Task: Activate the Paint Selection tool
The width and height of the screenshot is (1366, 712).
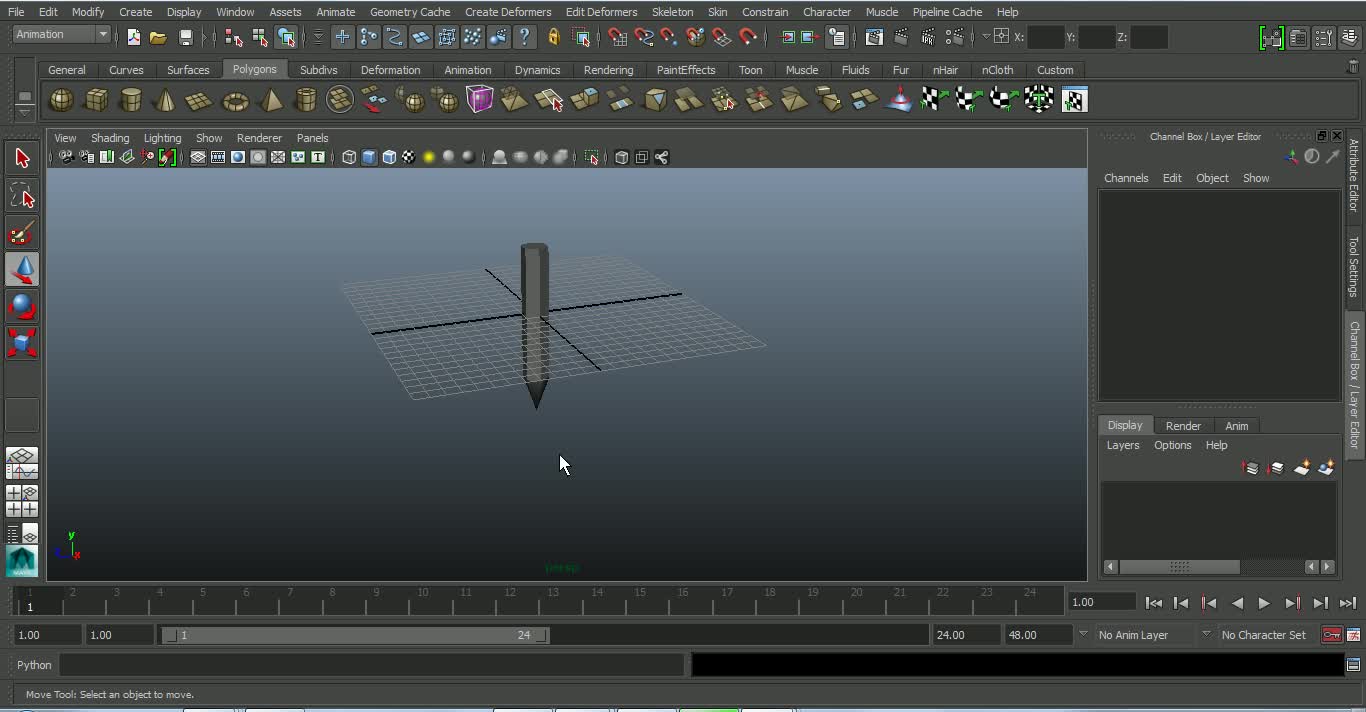Action: coord(22,232)
